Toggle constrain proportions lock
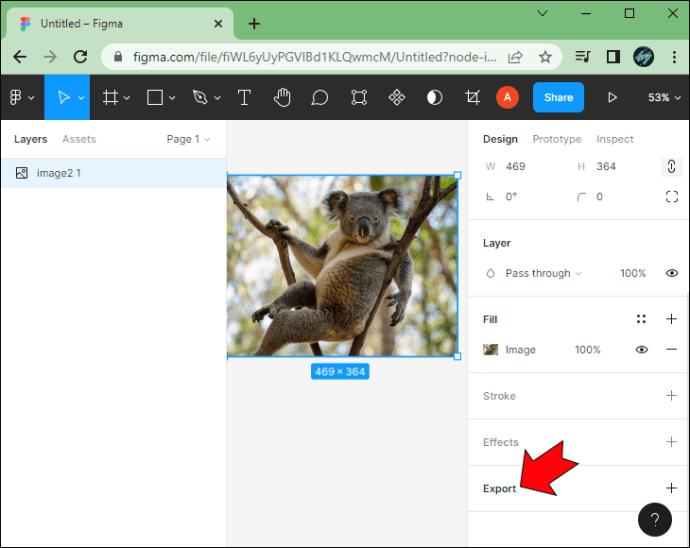Image resolution: width=690 pixels, height=548 pixels. (671, 167)
